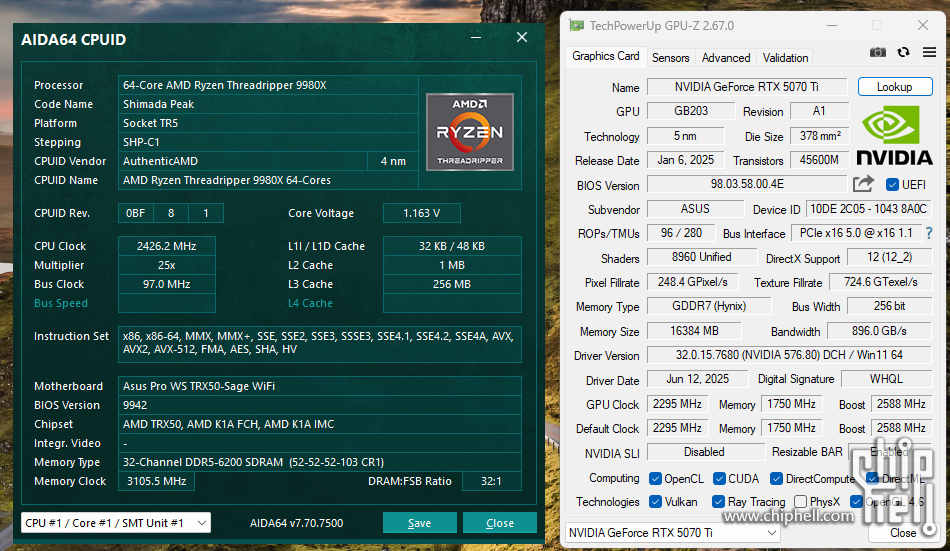This screenshot has width=950, height=551.
Task: Open the GPU-Z hamburger menu
Action: click(x=929, y=52)
